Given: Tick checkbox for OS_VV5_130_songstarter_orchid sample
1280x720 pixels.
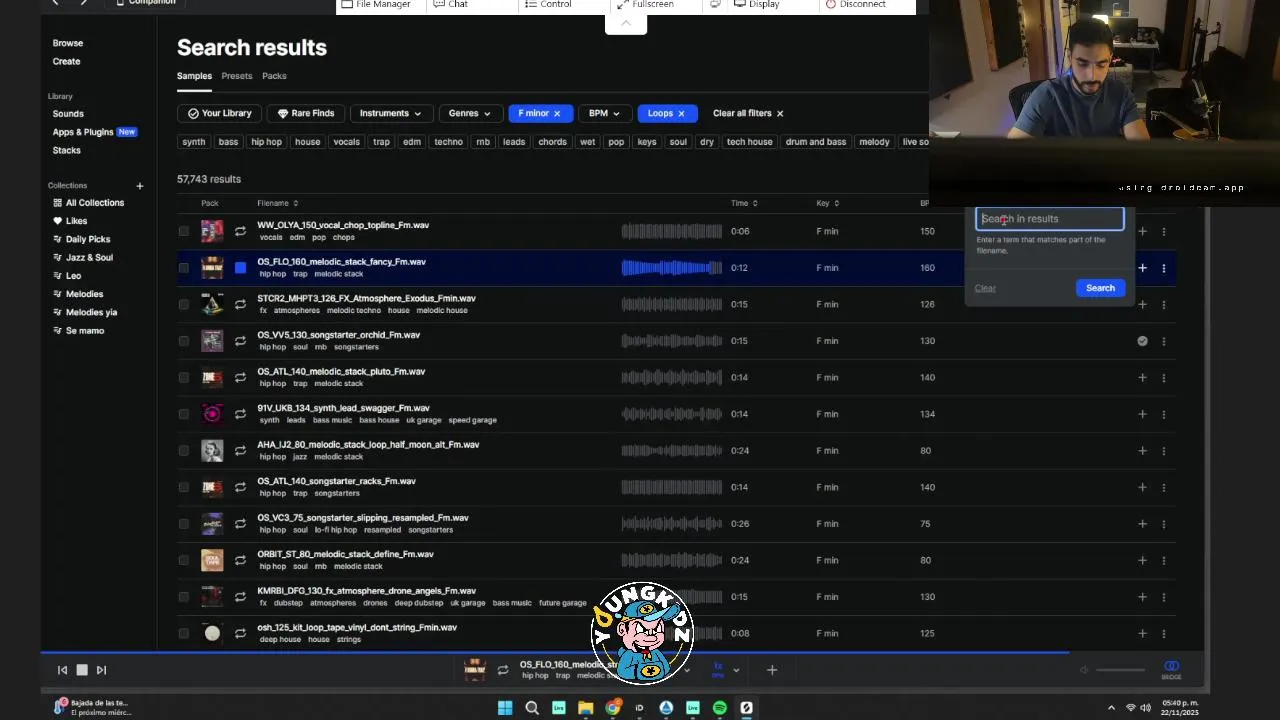Looking at the screenshot, I should [184, 341].
